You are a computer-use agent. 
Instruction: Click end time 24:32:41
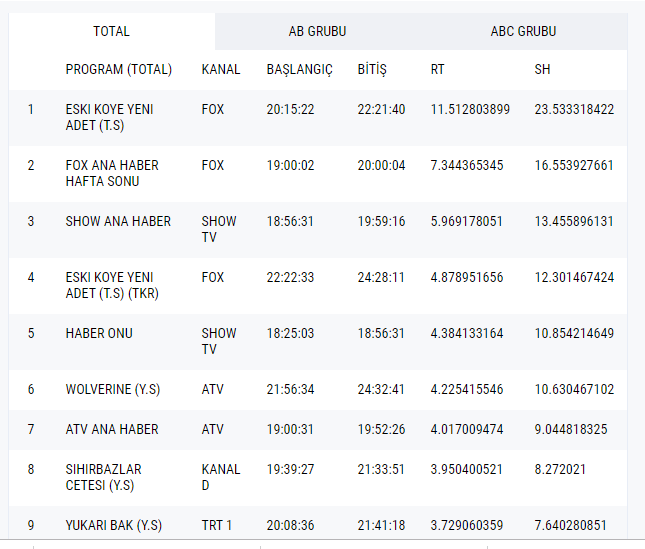381,389
